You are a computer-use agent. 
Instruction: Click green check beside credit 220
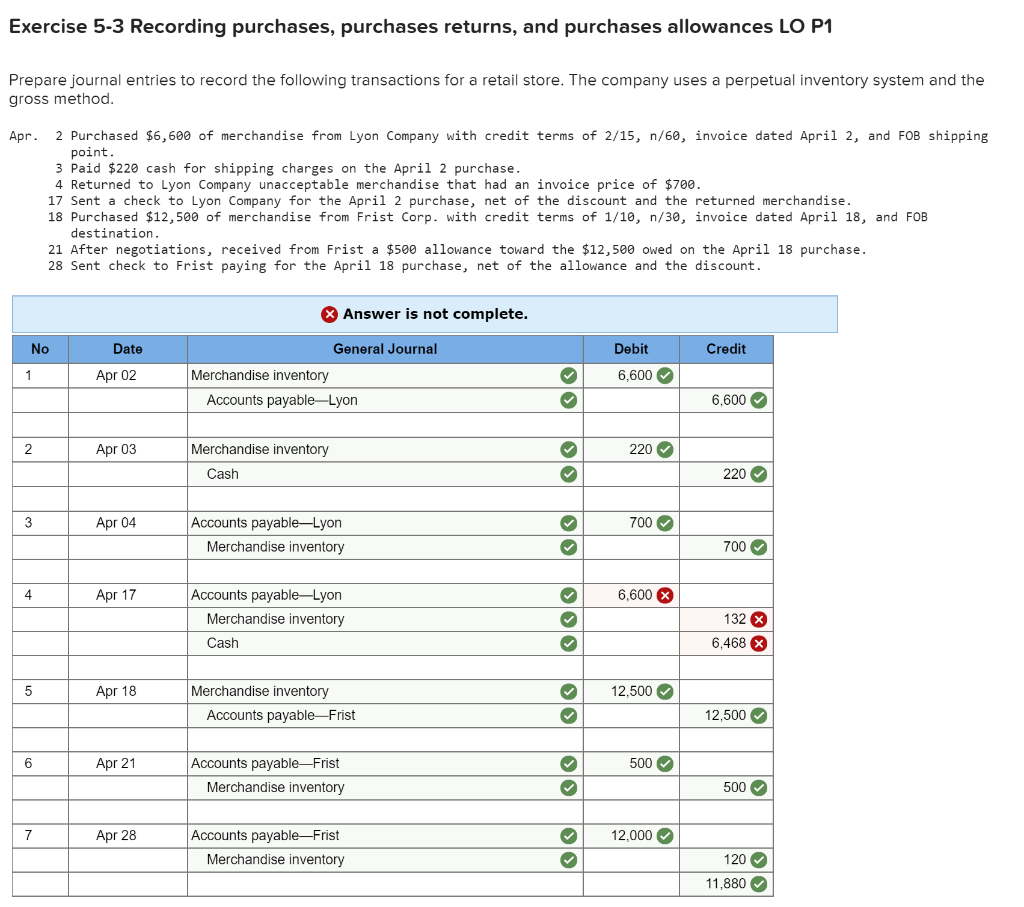pyautogui.click(x=758, y=474)
